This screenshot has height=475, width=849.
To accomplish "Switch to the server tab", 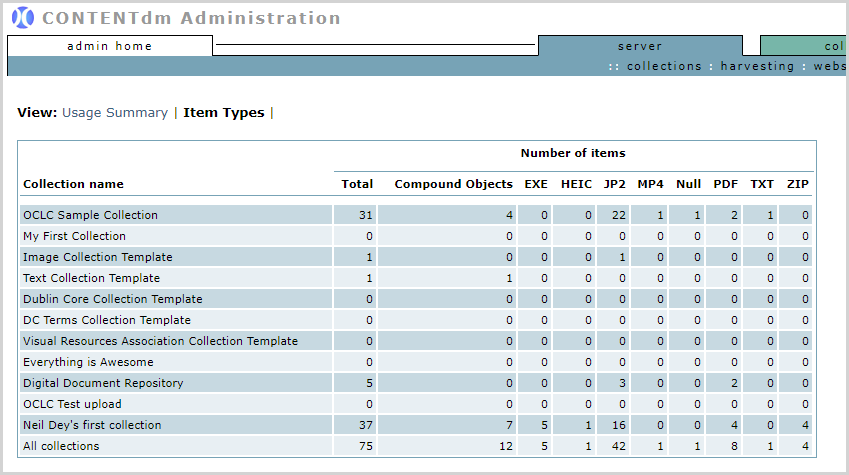I will coord(640,46).
